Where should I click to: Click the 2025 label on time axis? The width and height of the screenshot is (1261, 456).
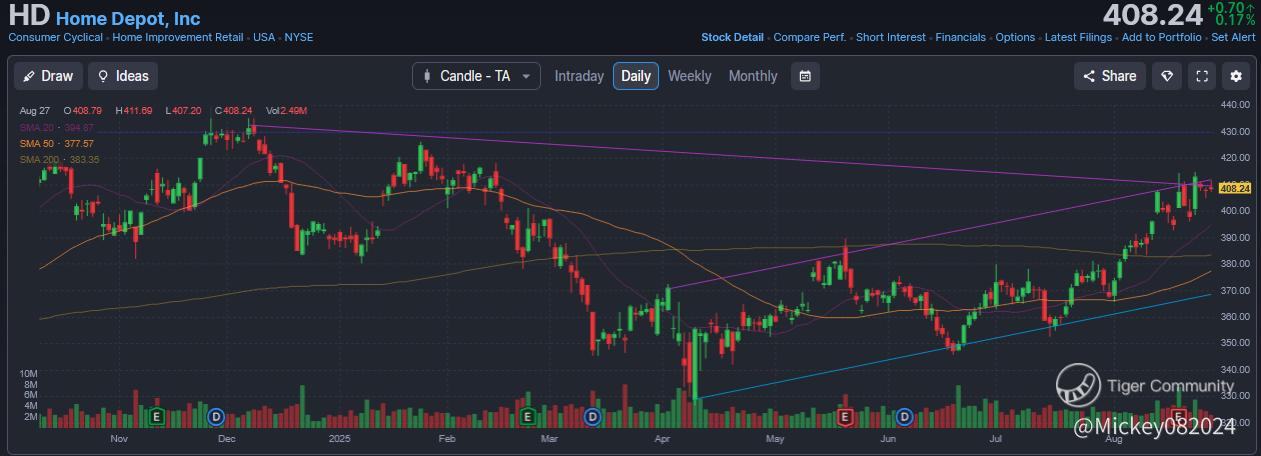coord(340,438)
